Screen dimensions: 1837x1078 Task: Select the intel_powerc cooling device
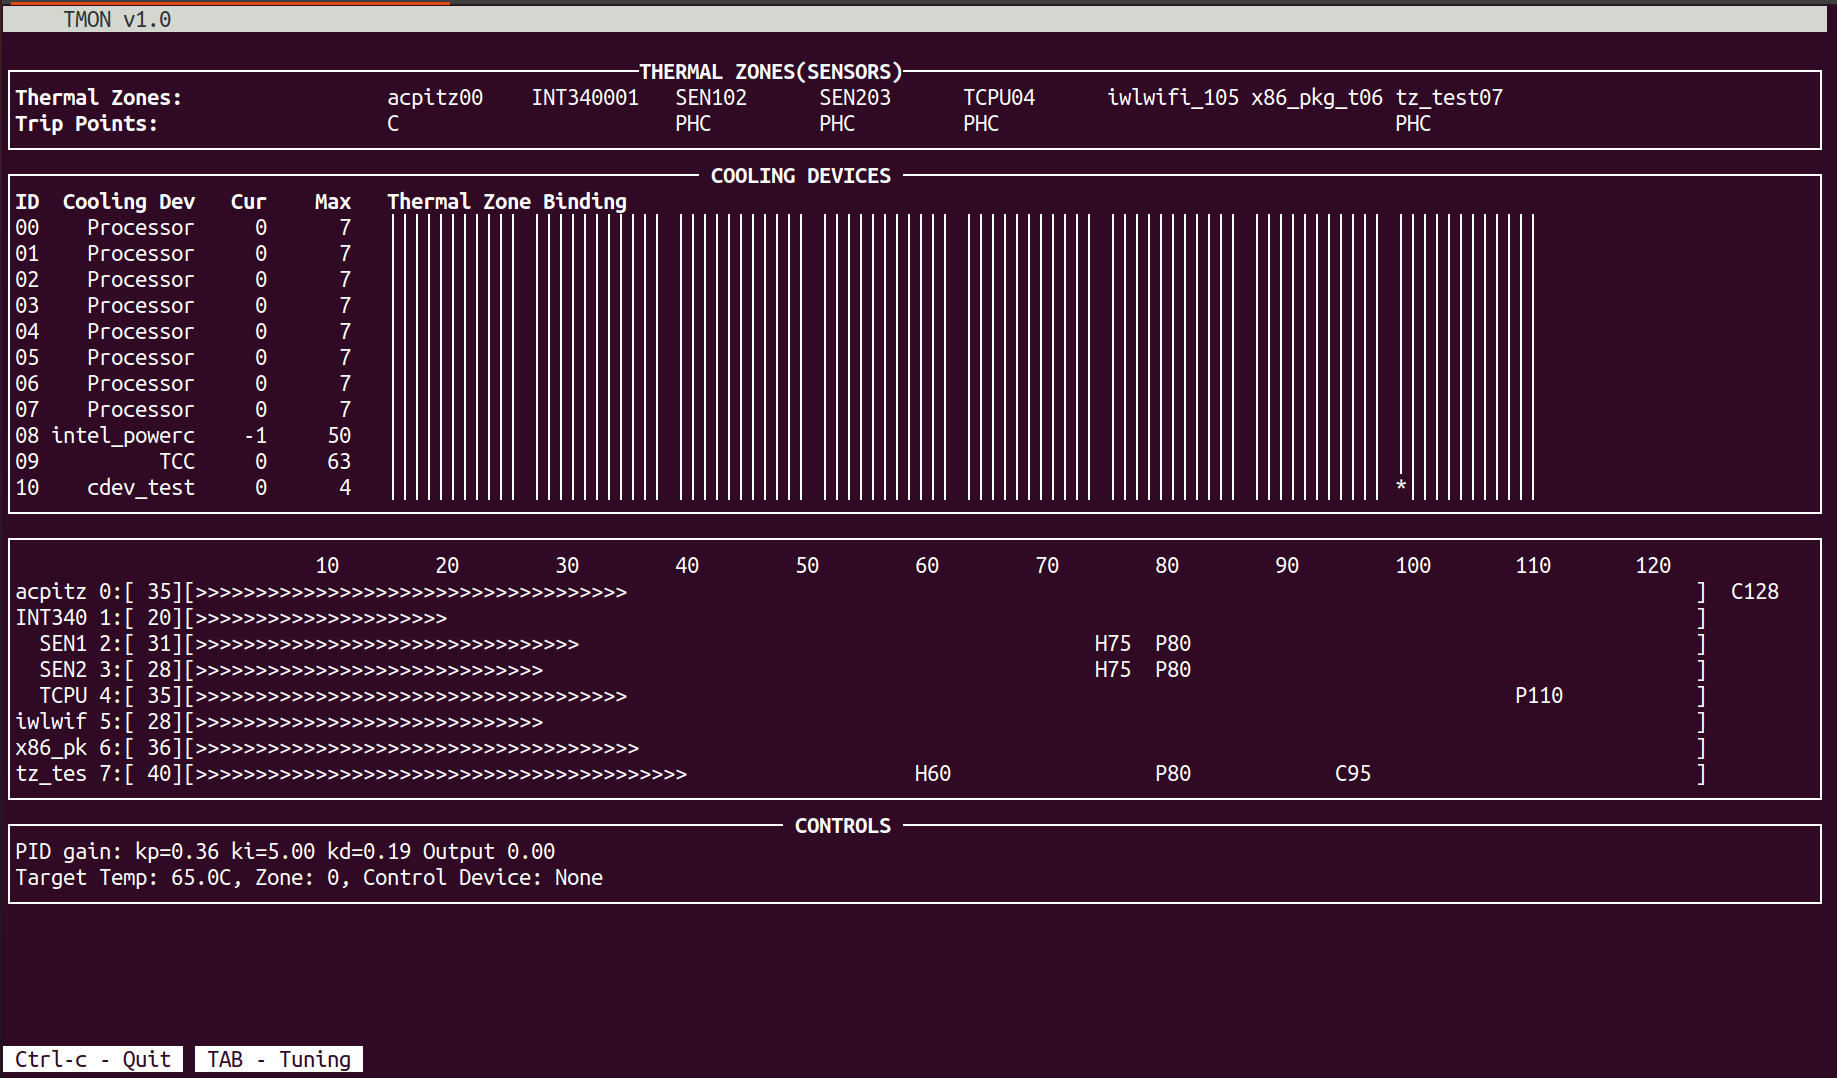pos(123,436)
